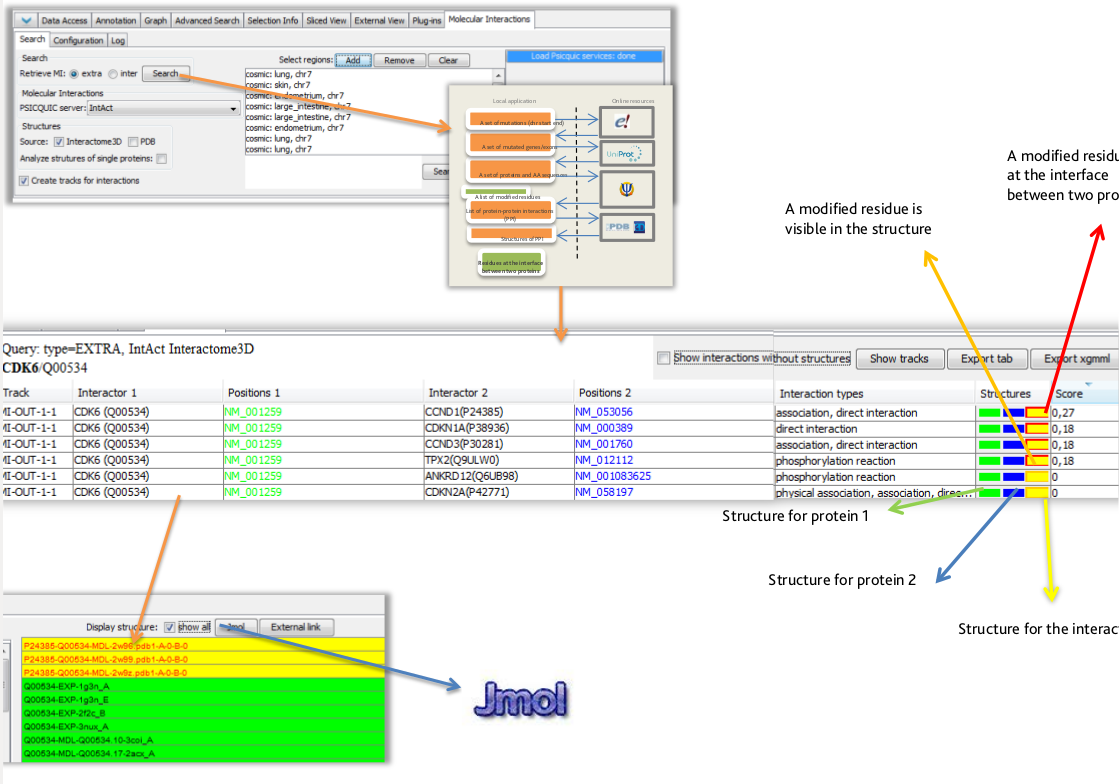
Task: Click yellow structure bar in CDKN2A row
Action: pos(1037,492)
